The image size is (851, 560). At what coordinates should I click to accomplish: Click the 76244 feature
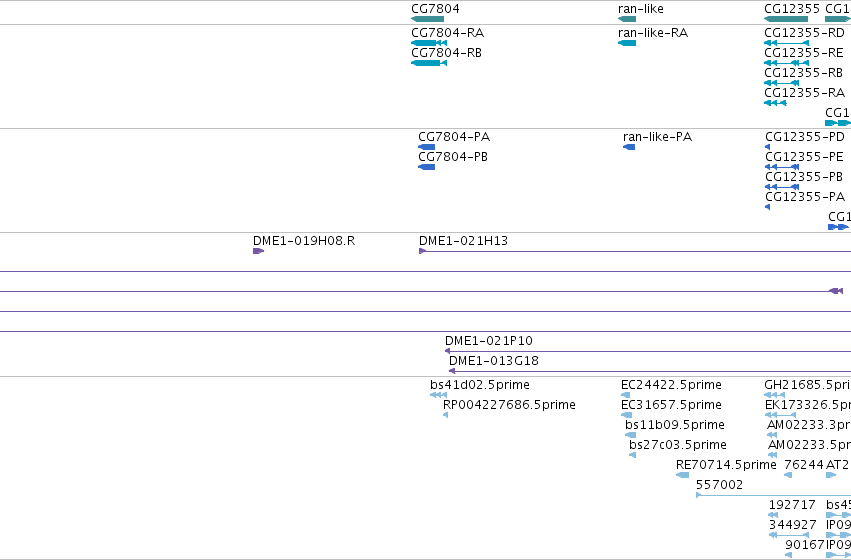[788, 475]
